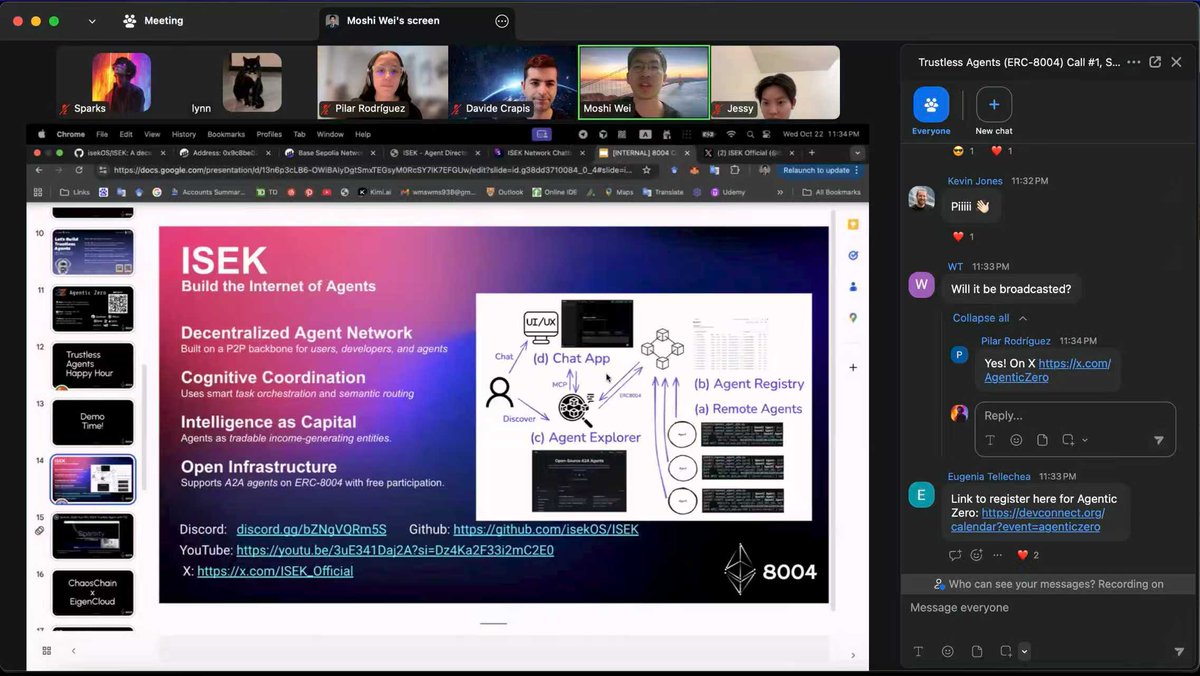The width and height of the screenshot is (1200, 676).
Task: Add reaction to Eugenia's message
Action: point(976,555)
